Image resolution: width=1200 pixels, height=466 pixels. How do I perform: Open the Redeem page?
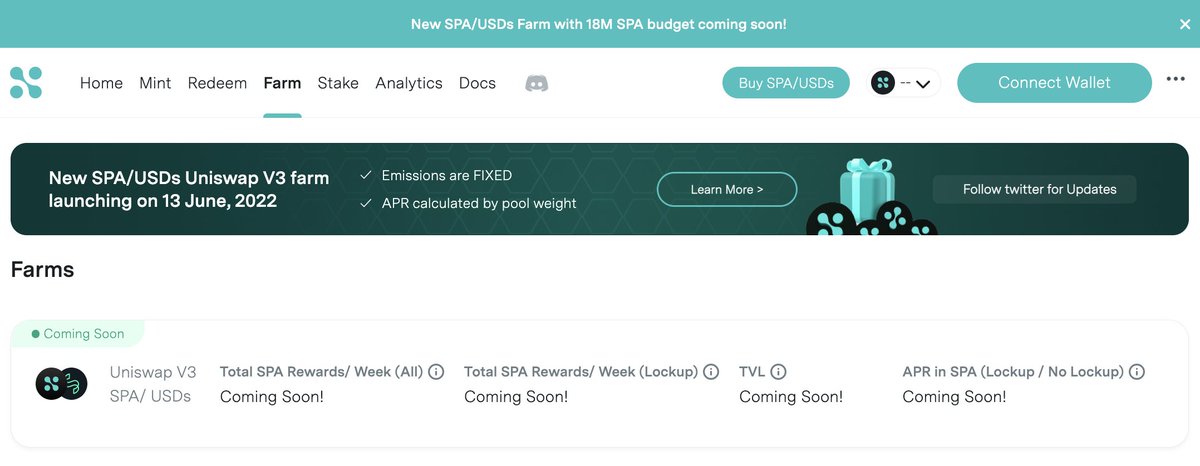click(217, 83)
